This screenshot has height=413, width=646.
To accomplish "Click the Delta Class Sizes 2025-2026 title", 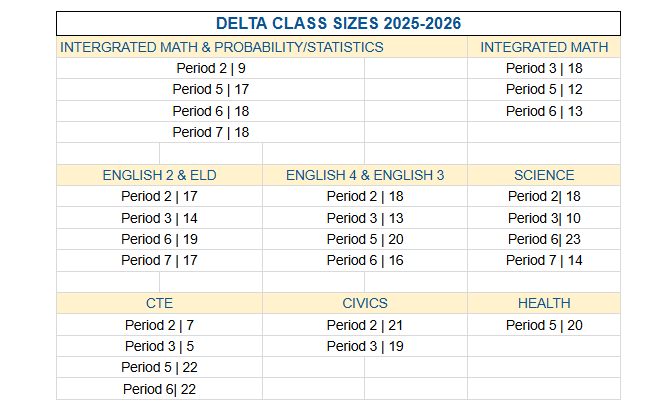I will [338, 23].
